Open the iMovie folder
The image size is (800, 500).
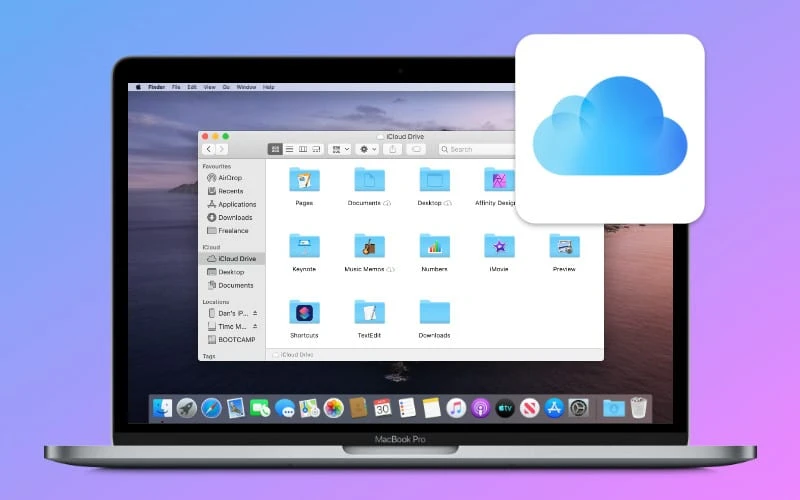[x=499, y=246]
